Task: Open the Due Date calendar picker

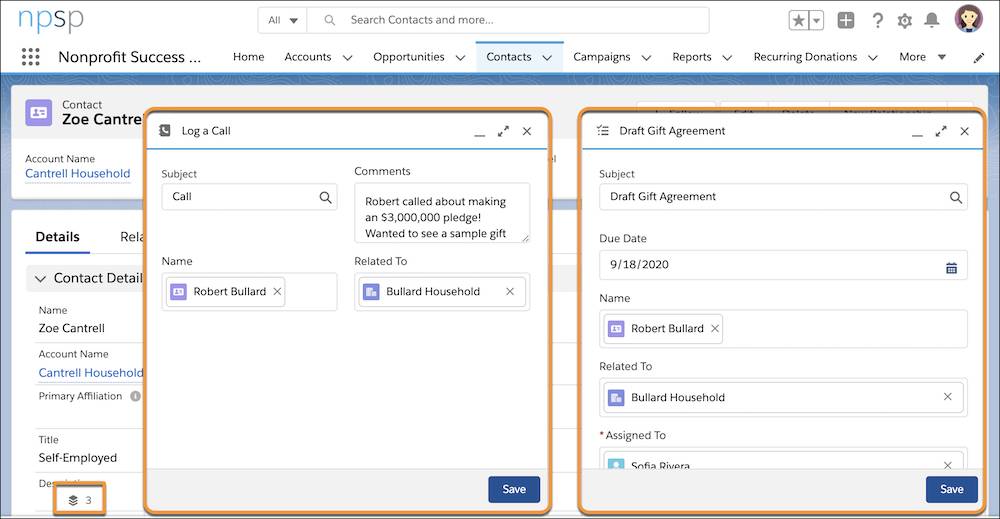Action: tap(952, 268)
